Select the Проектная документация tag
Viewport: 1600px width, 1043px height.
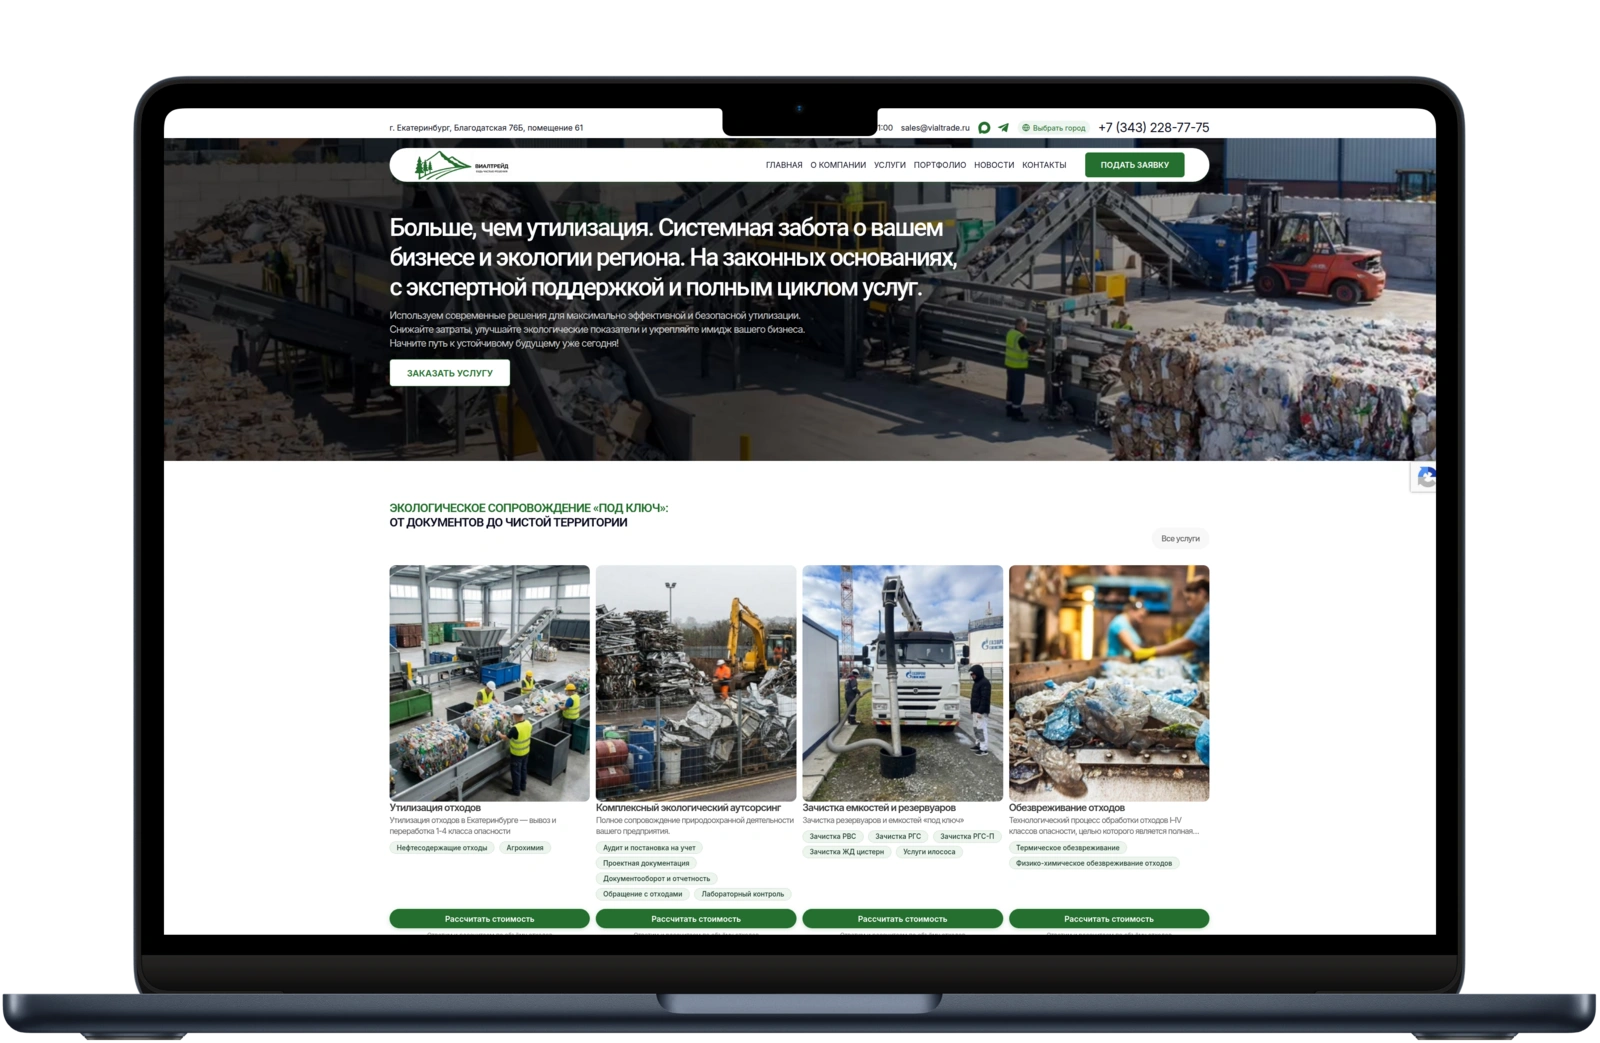tap(646, 863)
